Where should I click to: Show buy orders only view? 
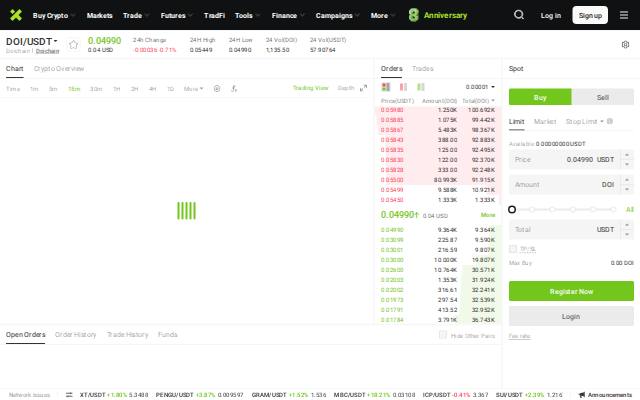coord(421,87)
